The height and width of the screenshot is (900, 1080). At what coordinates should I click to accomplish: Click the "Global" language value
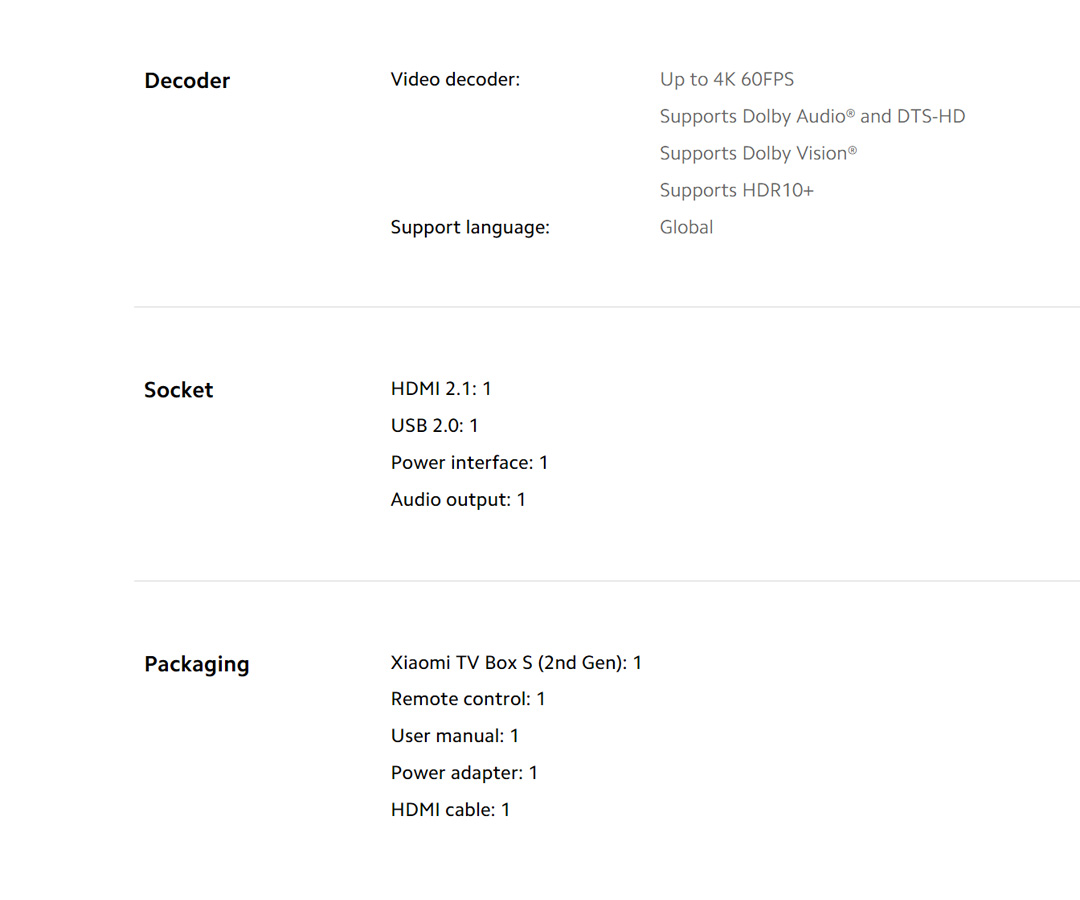[686, 227]
